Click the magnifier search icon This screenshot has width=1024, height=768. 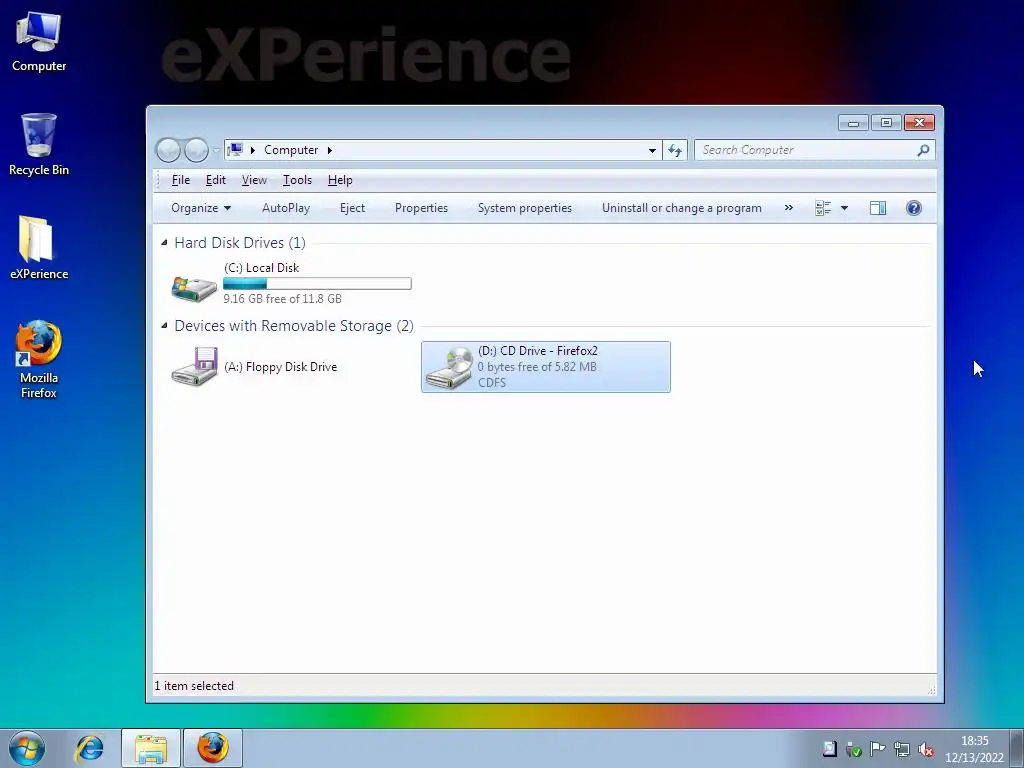pyautogui.click(x=923, y=150)
